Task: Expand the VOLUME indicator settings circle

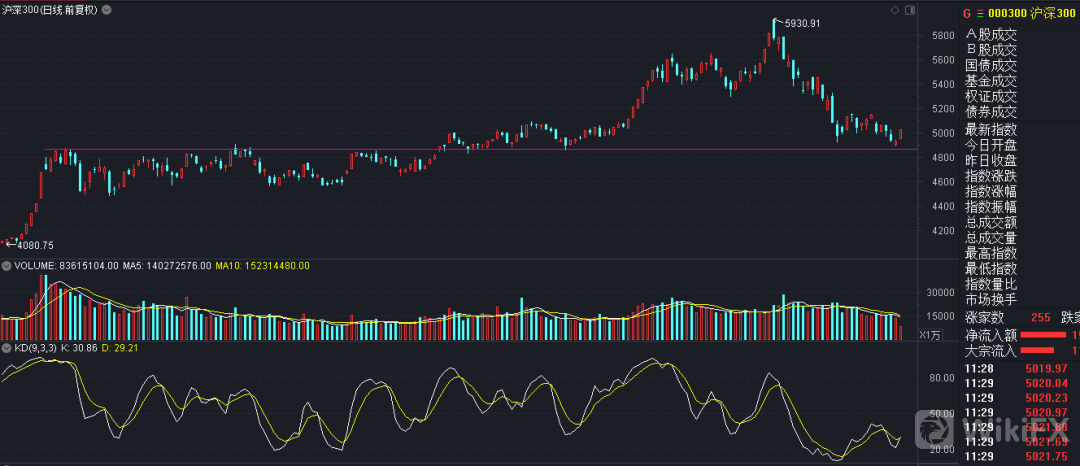Action: click(6, 266)
